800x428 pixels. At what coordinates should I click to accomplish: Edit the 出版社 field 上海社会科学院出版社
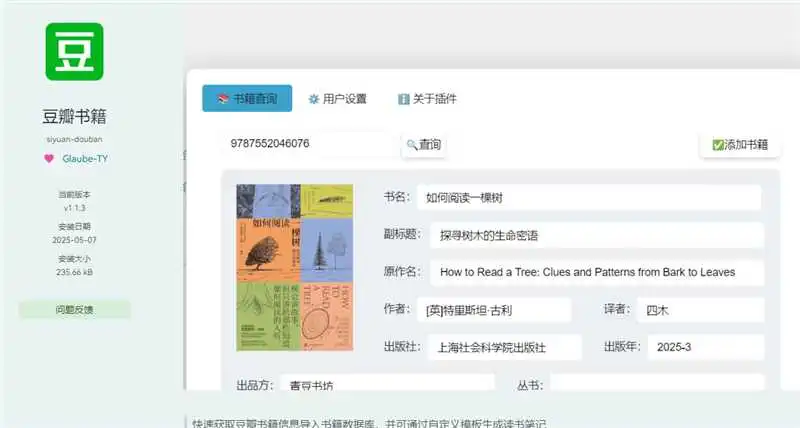click(x=504, y=347)
